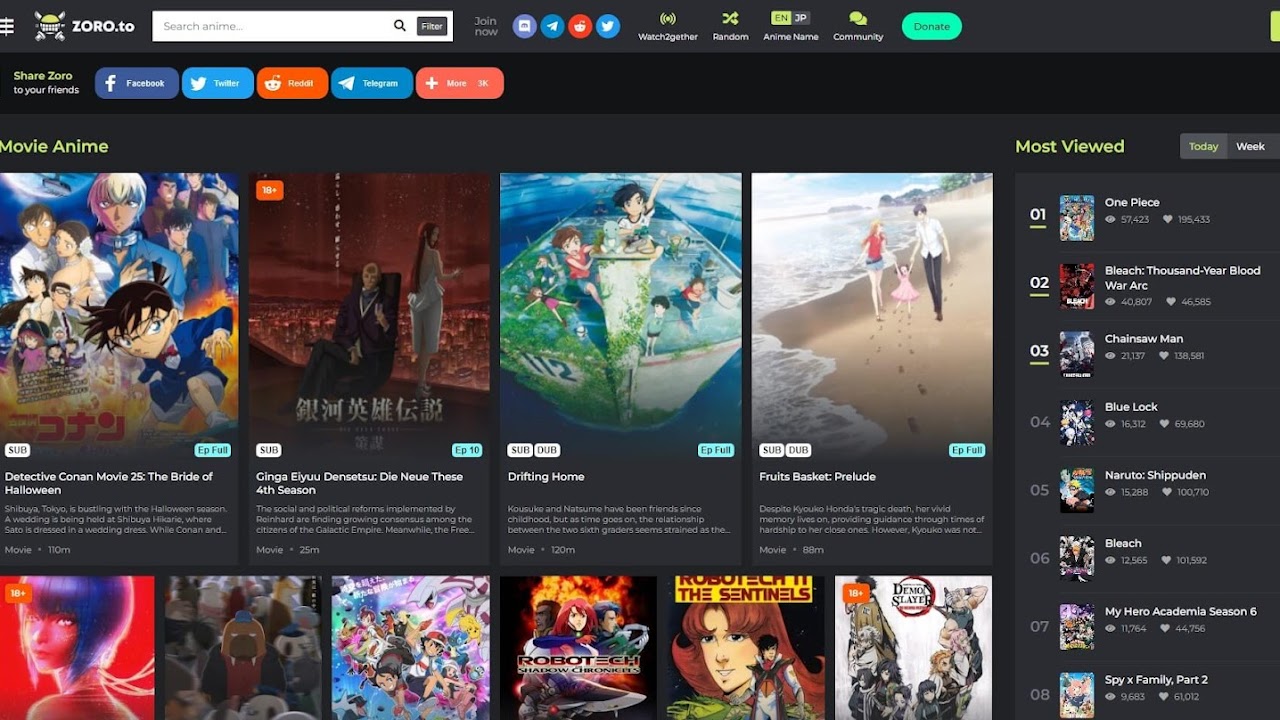Viewport: 1280px width, 720px height.
Task: Click One Piece view count 57,423
Action: point(1128,219)
